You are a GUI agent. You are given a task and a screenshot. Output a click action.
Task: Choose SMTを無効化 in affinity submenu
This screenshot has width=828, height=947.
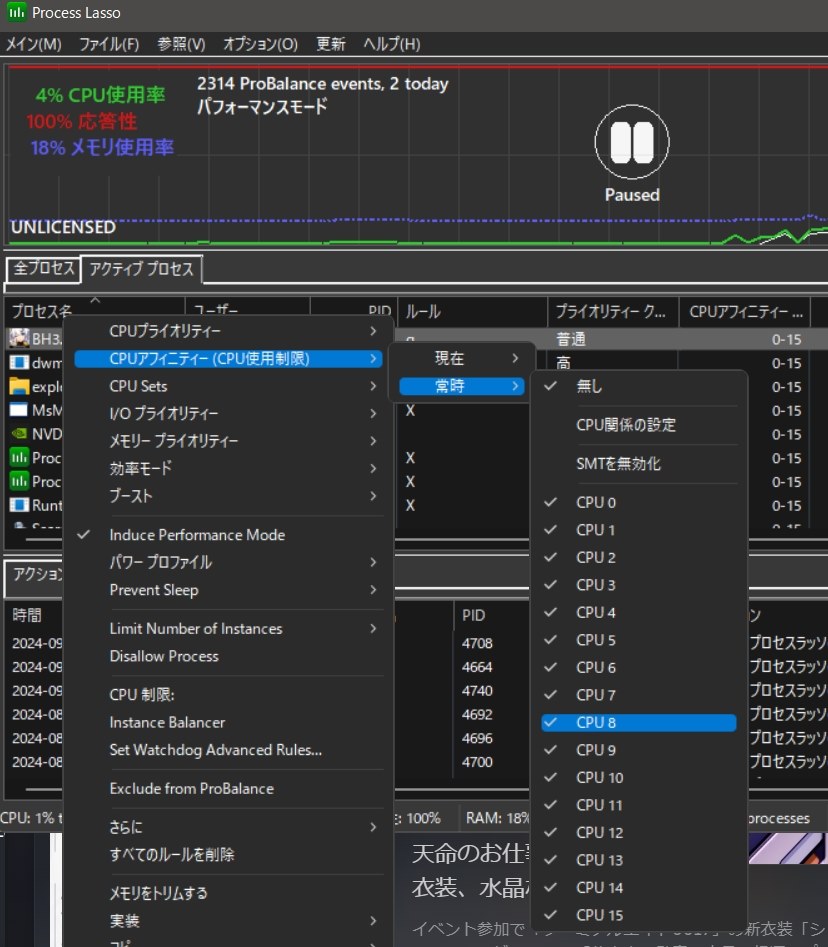click(618, 464)
